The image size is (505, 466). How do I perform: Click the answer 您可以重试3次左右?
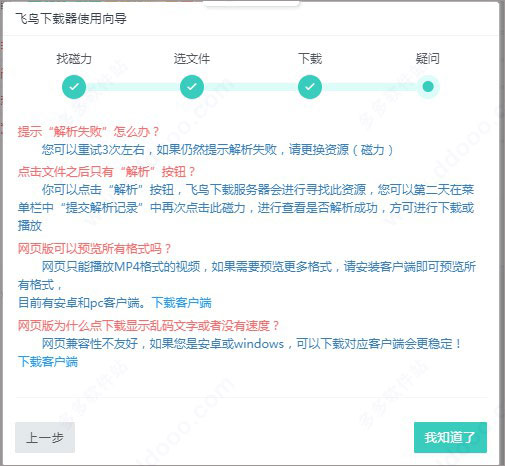pos(217,150)
